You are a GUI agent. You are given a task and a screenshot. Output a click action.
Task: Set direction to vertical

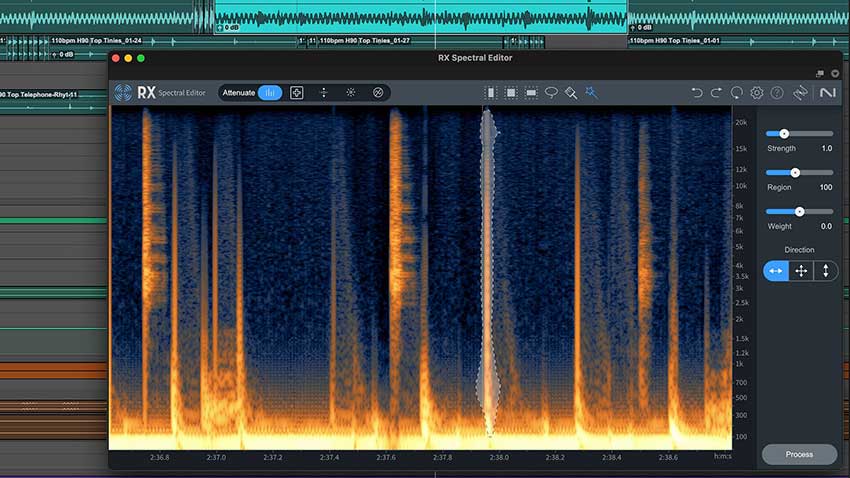[825, 270]
